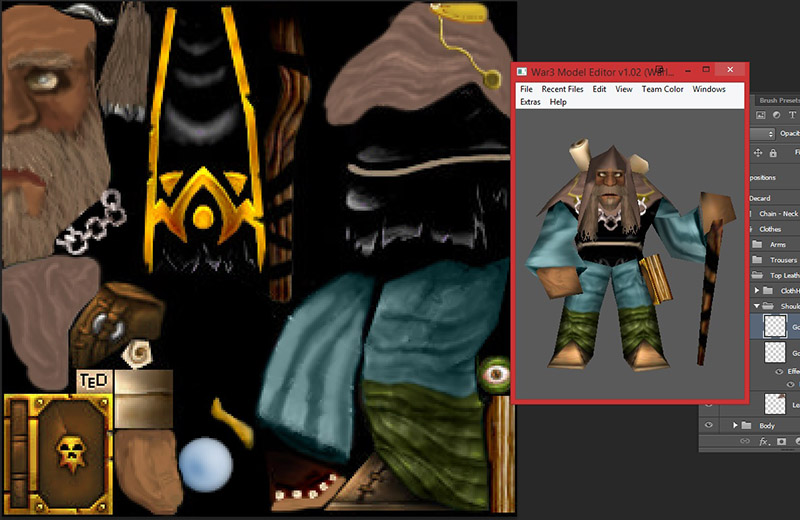Hide the Body layer group
This screenshot has width=800, height=520.
pyautogui.click(x=709, y=425)
